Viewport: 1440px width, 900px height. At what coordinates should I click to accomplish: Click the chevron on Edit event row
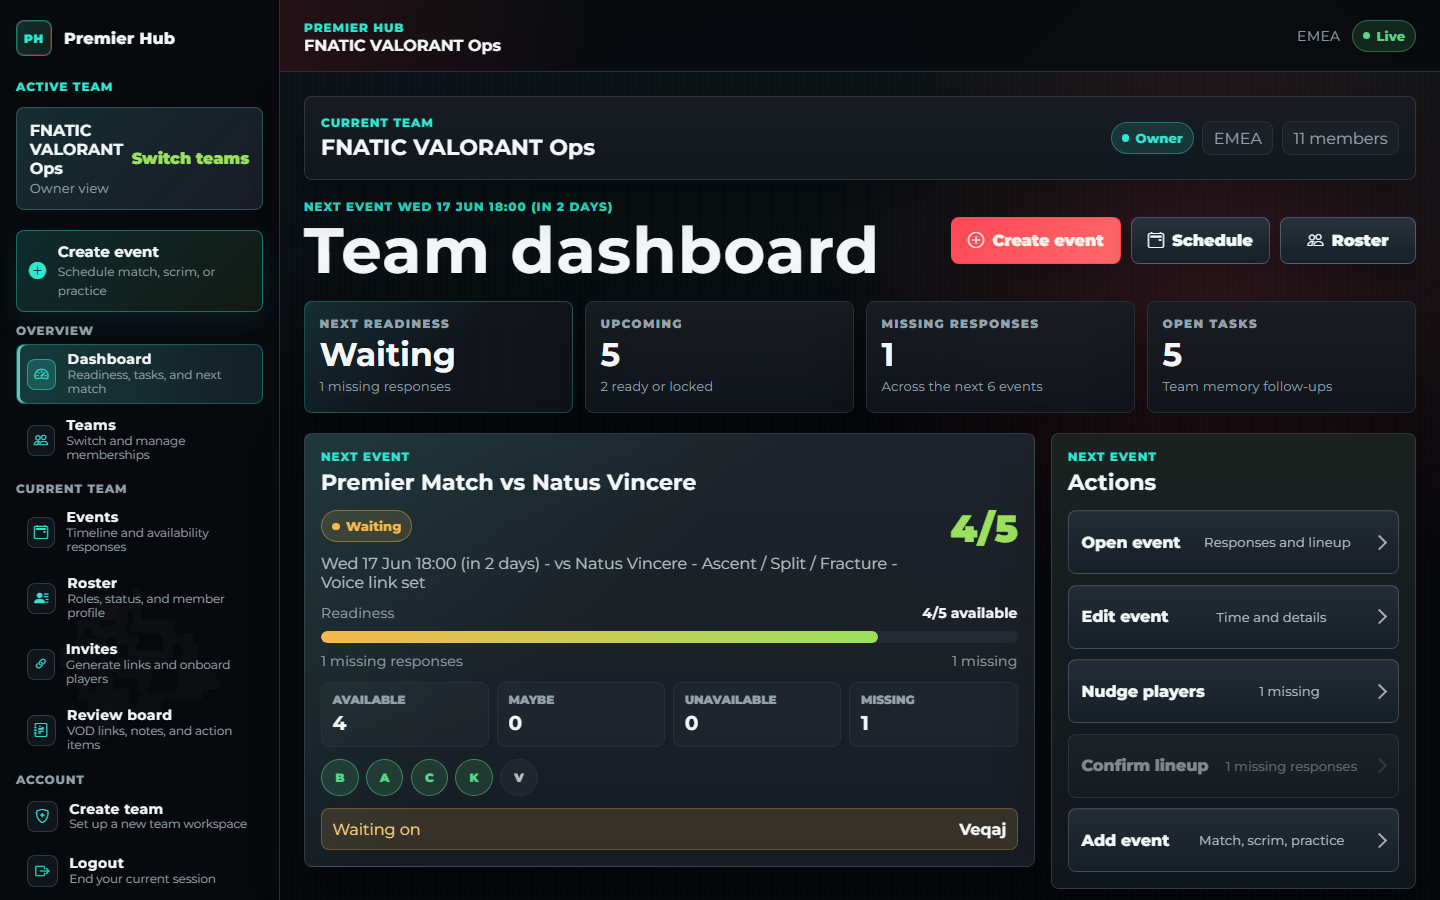pos(1382,617)
